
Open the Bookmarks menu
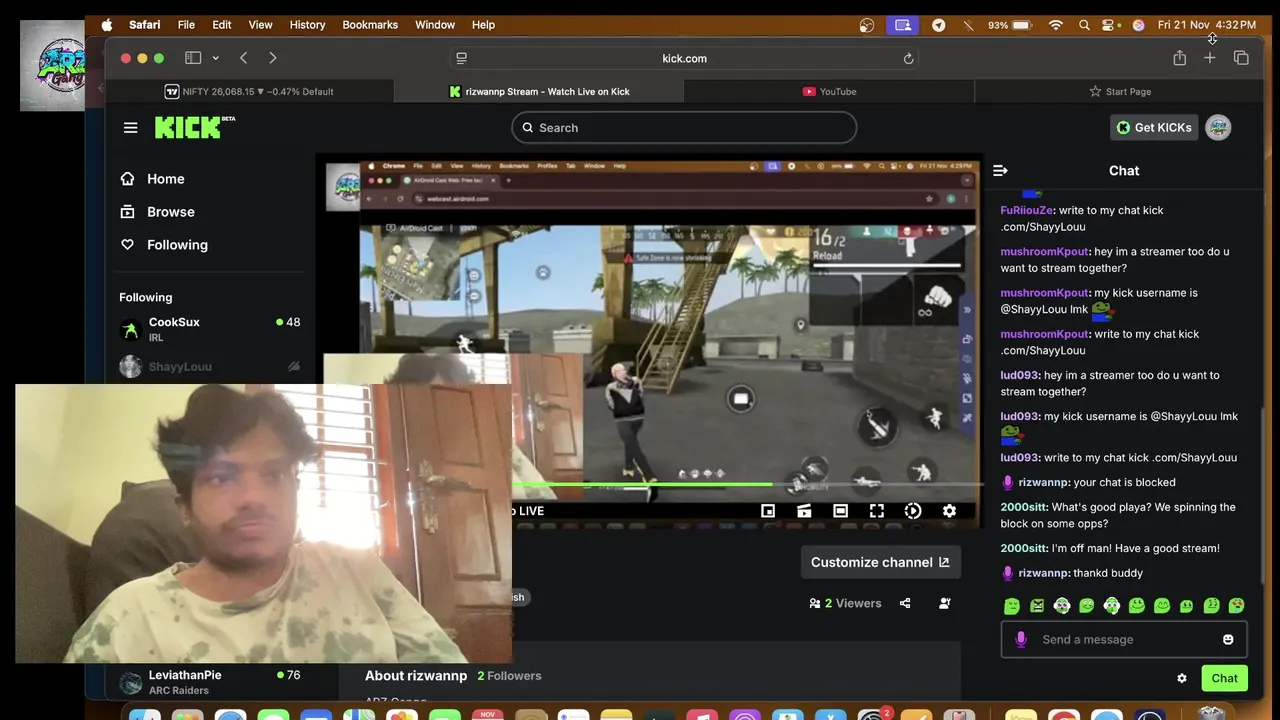pyautogui.click(x=370, y=25)
